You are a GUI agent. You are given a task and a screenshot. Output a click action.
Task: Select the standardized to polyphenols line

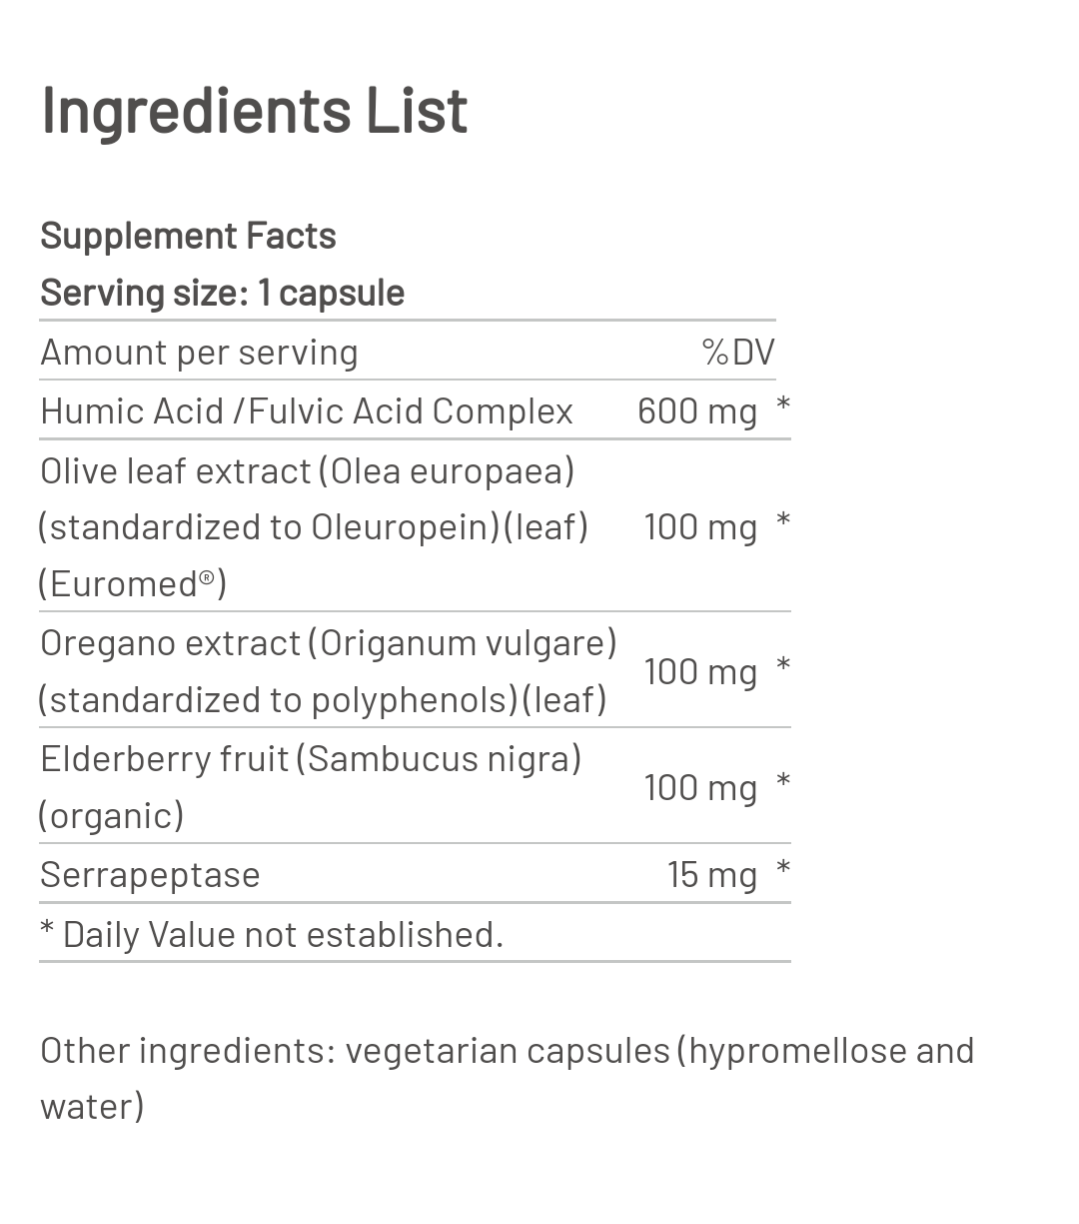[322, 700]
